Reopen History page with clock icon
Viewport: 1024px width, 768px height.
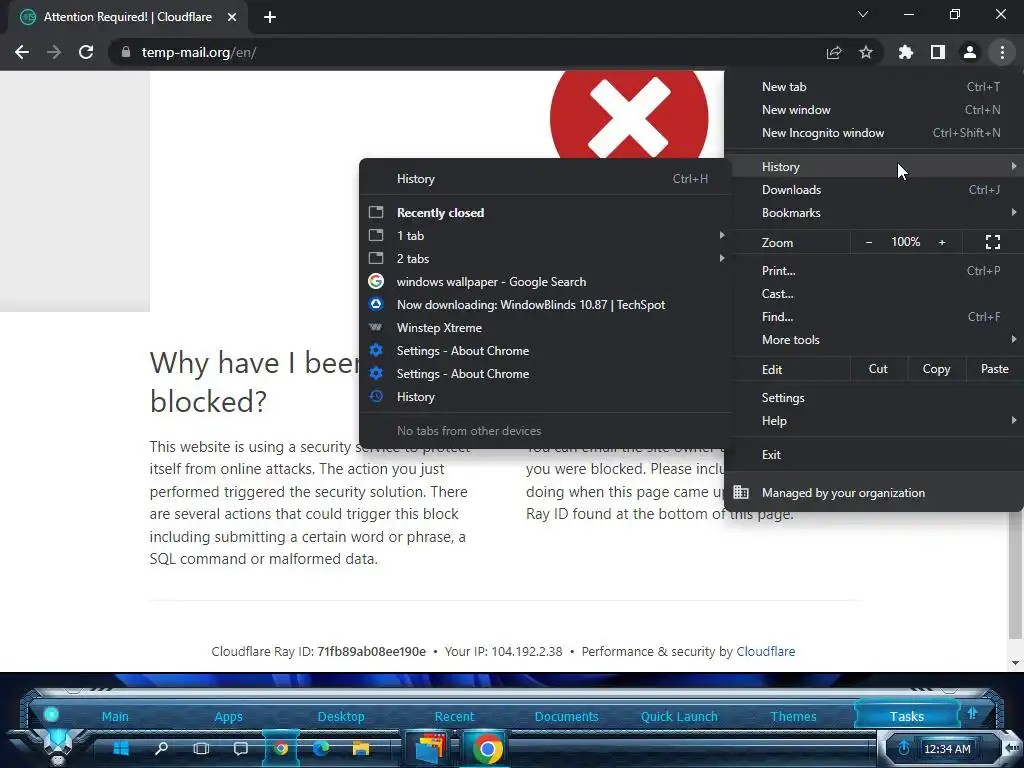point(545,397)
